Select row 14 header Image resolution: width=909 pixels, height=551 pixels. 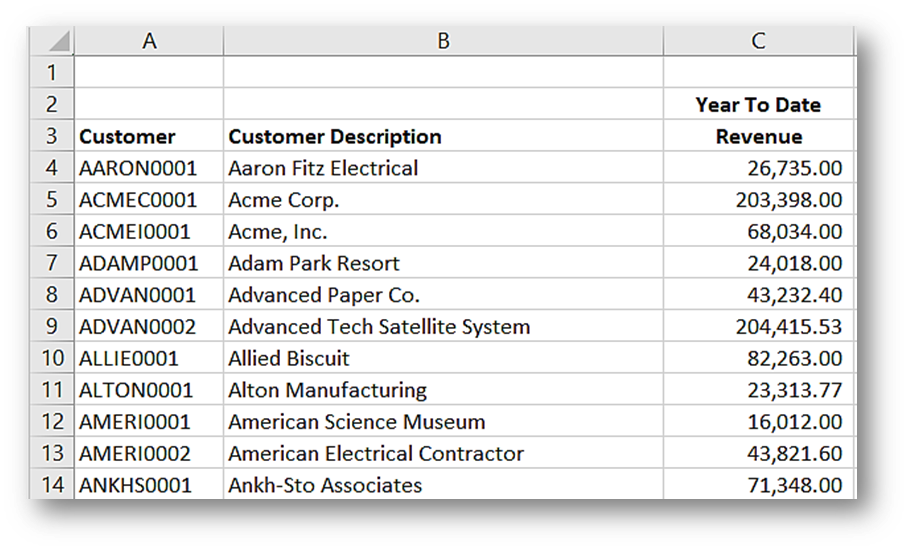pos(52,485)
